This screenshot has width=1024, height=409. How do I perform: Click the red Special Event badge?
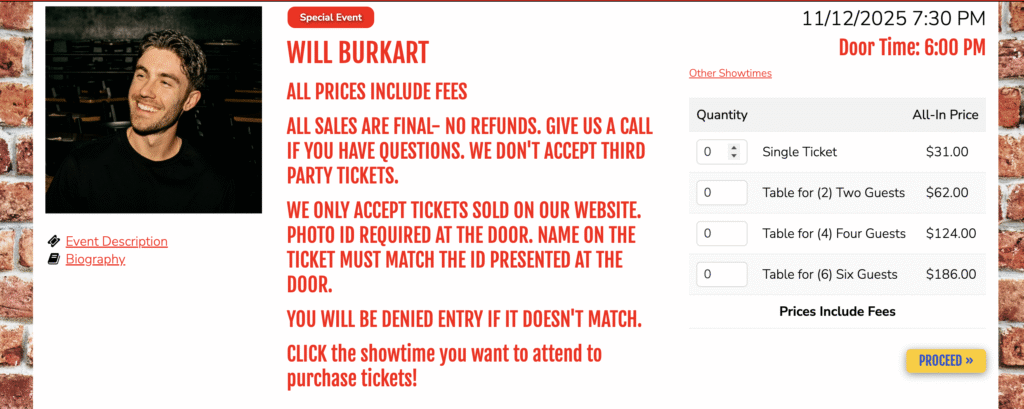(x=330, y=17)
